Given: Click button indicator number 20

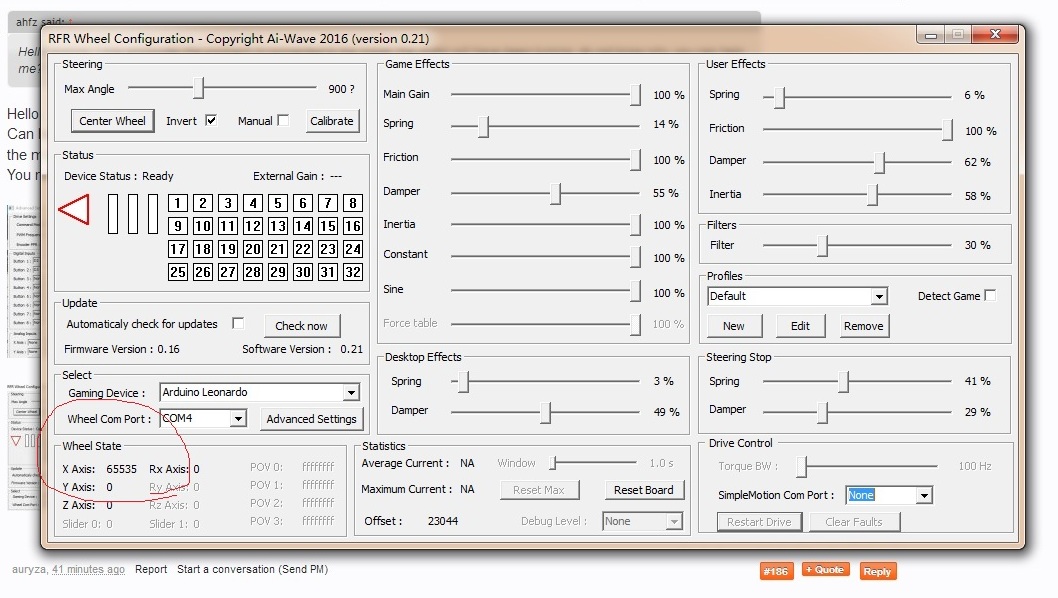Looking at the screenshot, I should (252, 249).
